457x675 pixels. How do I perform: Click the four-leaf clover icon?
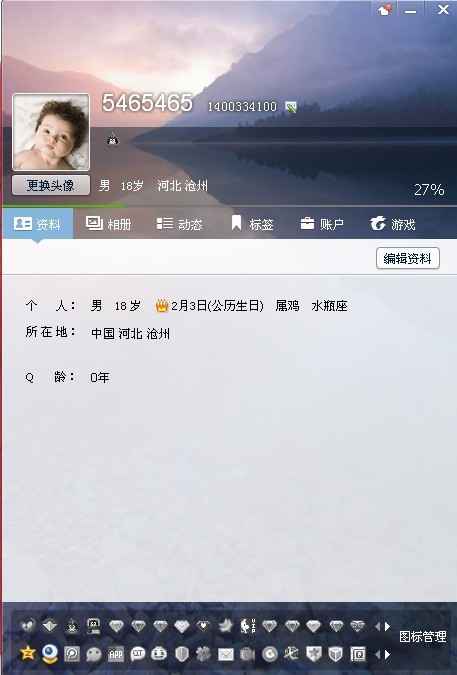[x=204, y=654]
